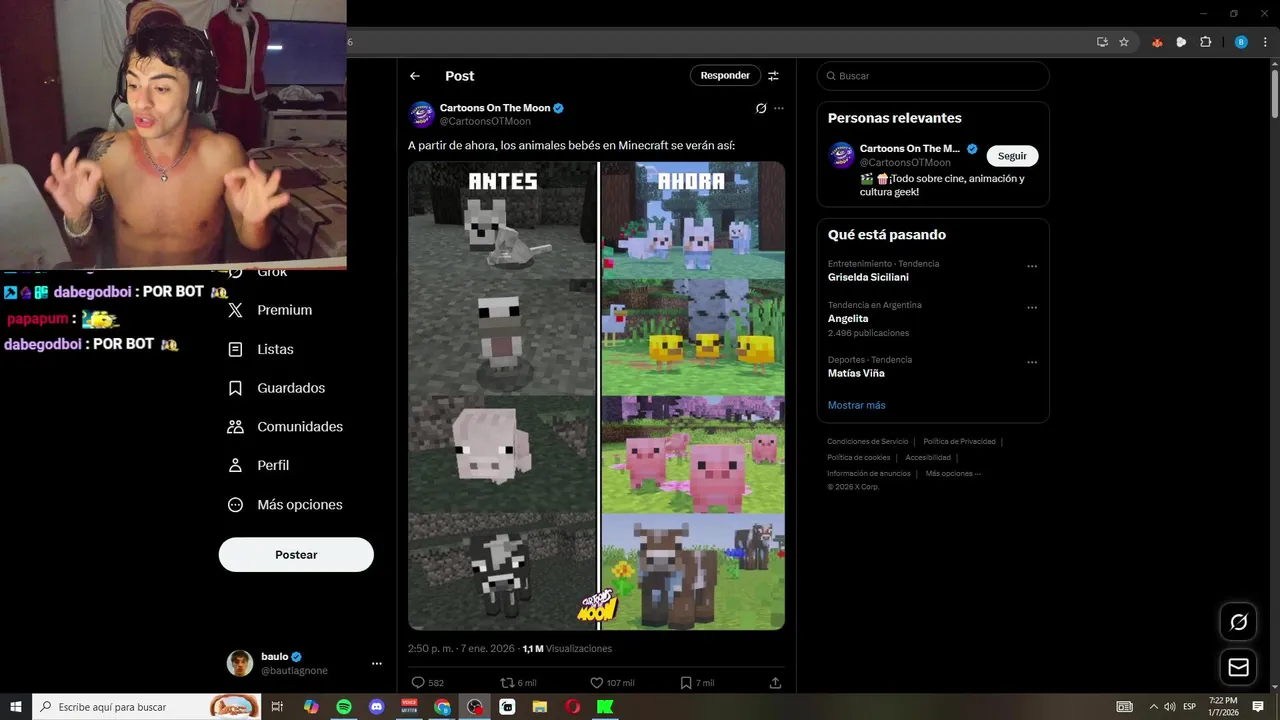
Task: Open the MetaMask fox extension
Action: point(1158,42)
